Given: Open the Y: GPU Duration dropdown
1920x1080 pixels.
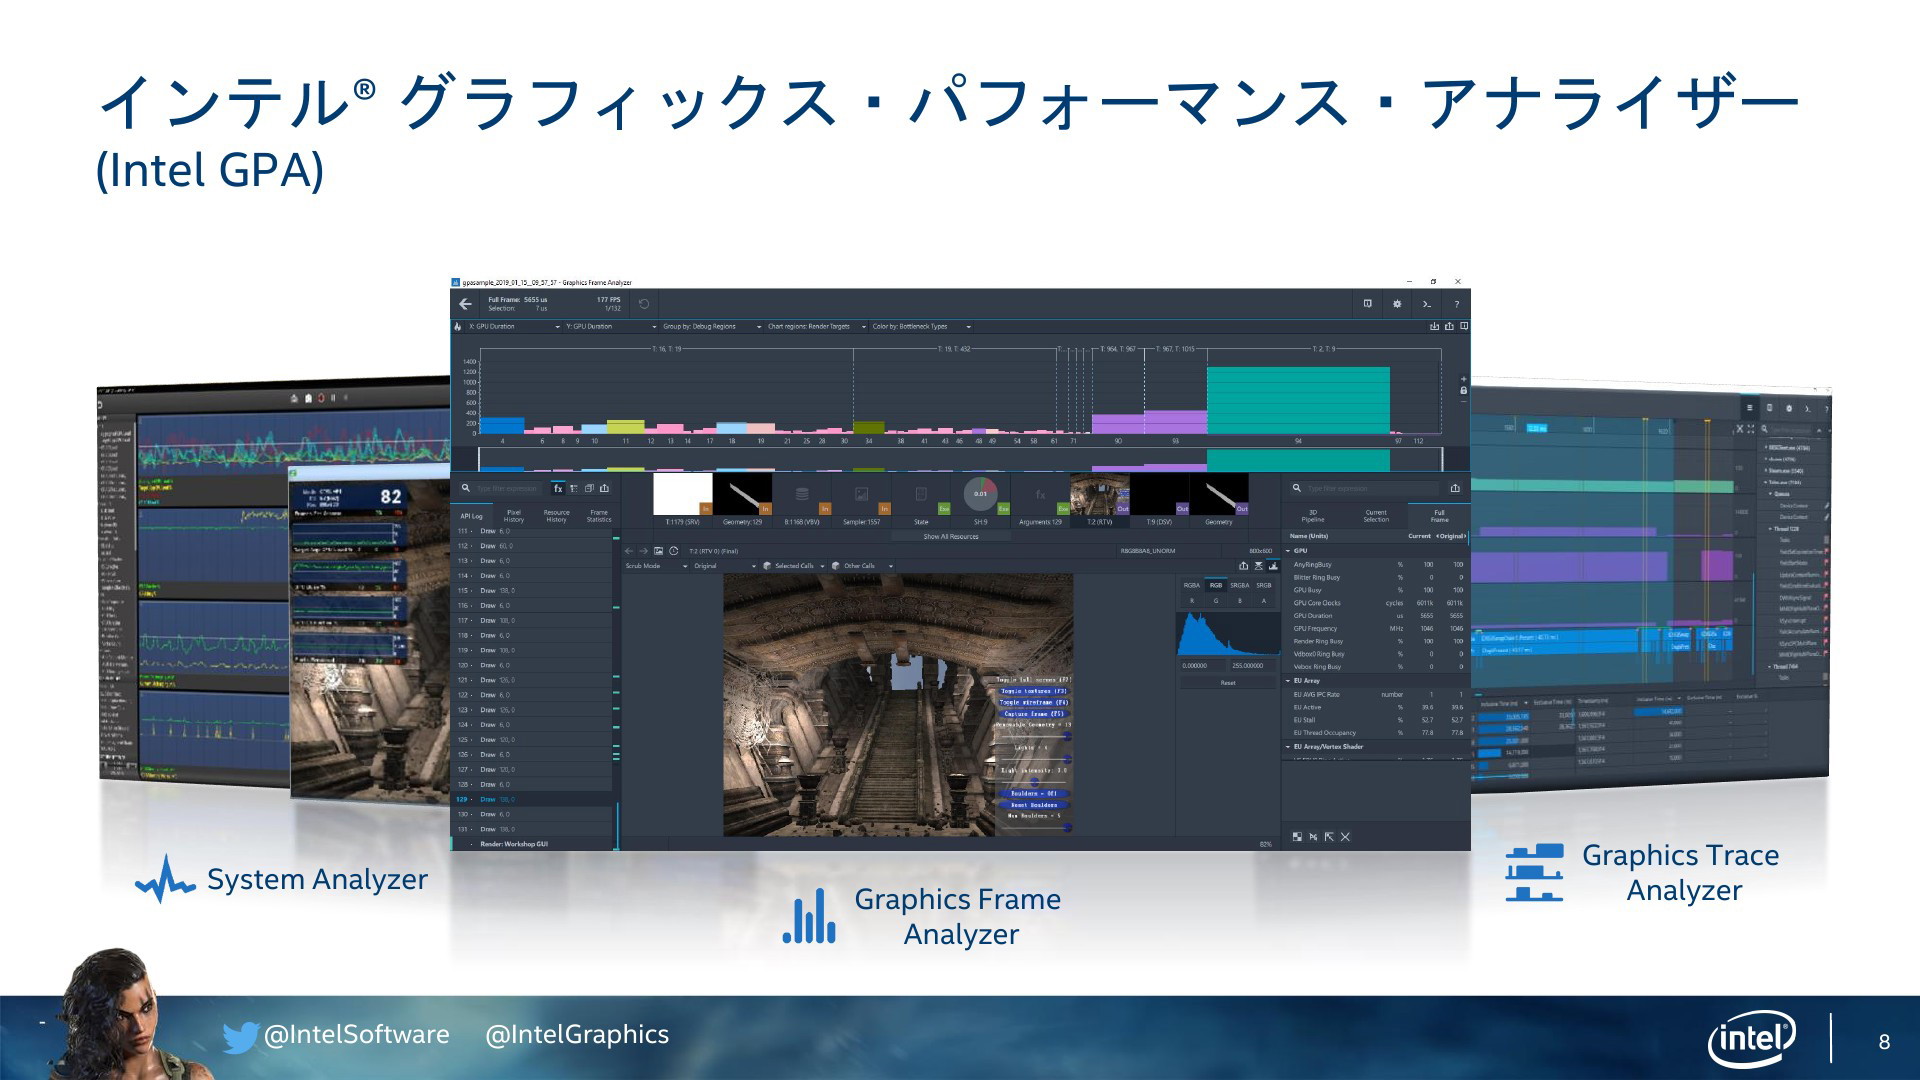Looking at the screenshot, I should pos(611,326).
